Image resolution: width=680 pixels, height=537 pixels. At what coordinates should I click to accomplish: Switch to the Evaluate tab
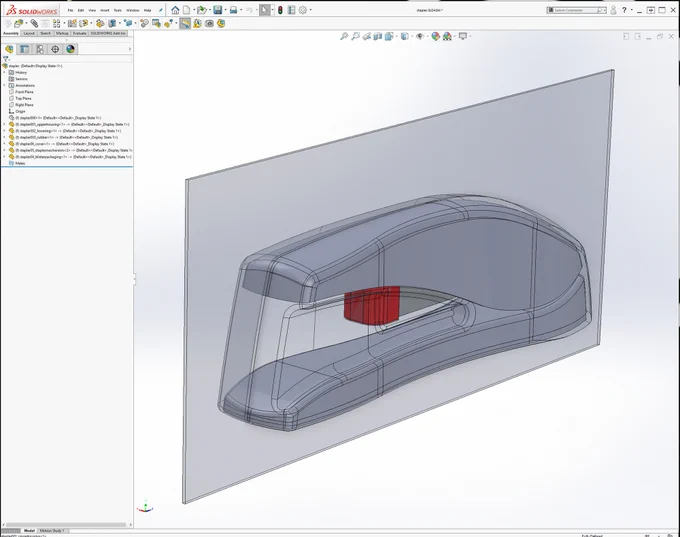[79, 33]
